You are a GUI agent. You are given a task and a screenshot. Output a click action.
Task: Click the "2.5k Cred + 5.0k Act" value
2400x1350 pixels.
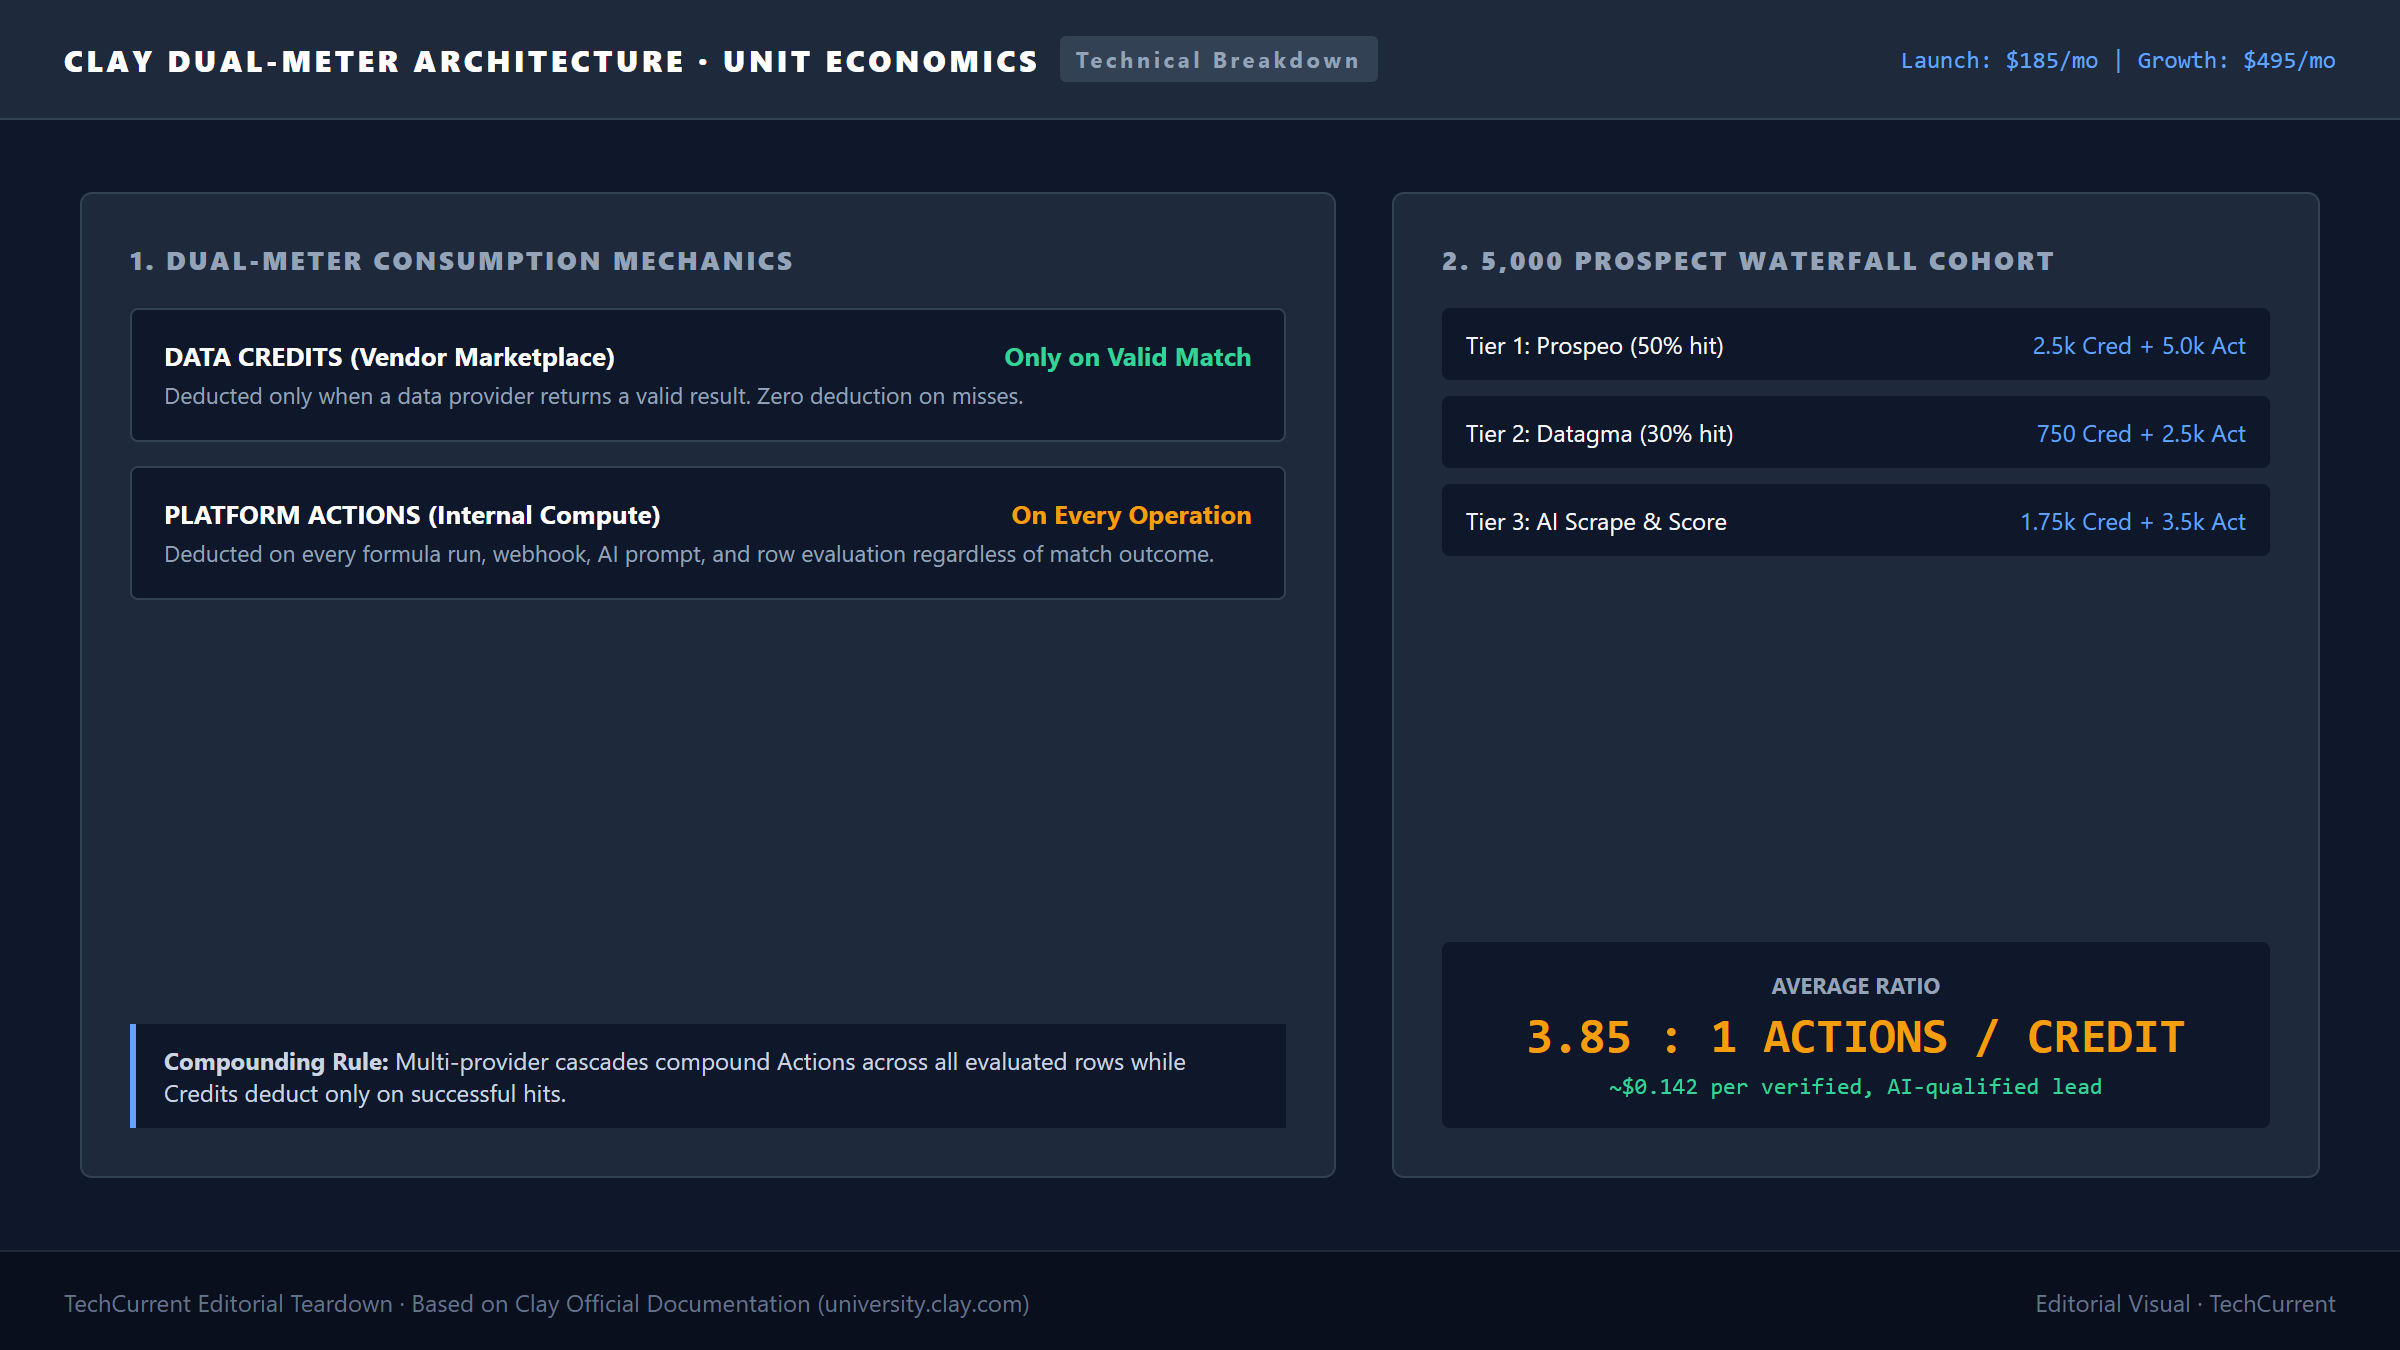(x=2139, y=346)
